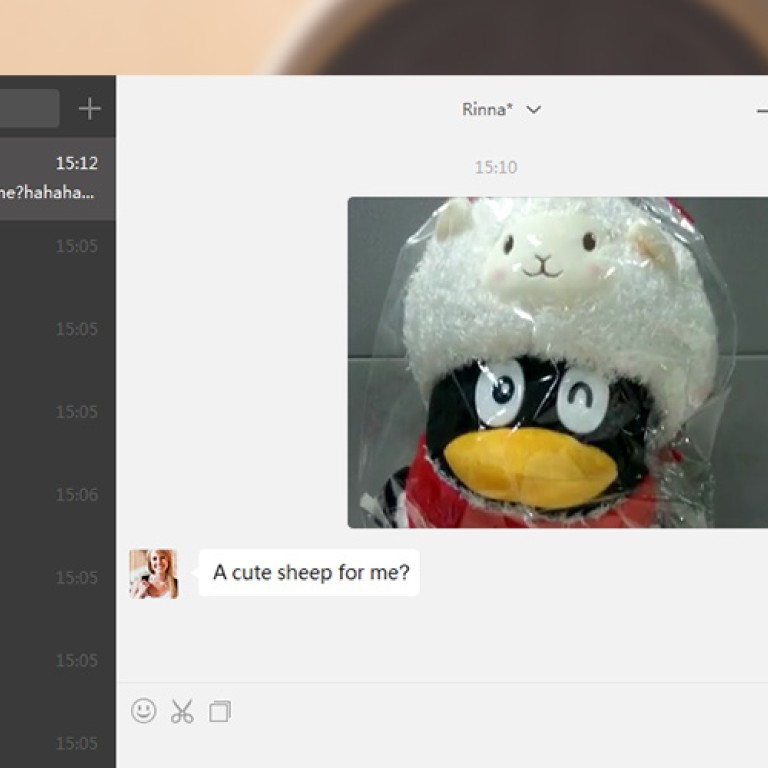Start a screenshot capture with the scissors icon
768x768 pixels.
pyautogui.click(x=182, y=711)
